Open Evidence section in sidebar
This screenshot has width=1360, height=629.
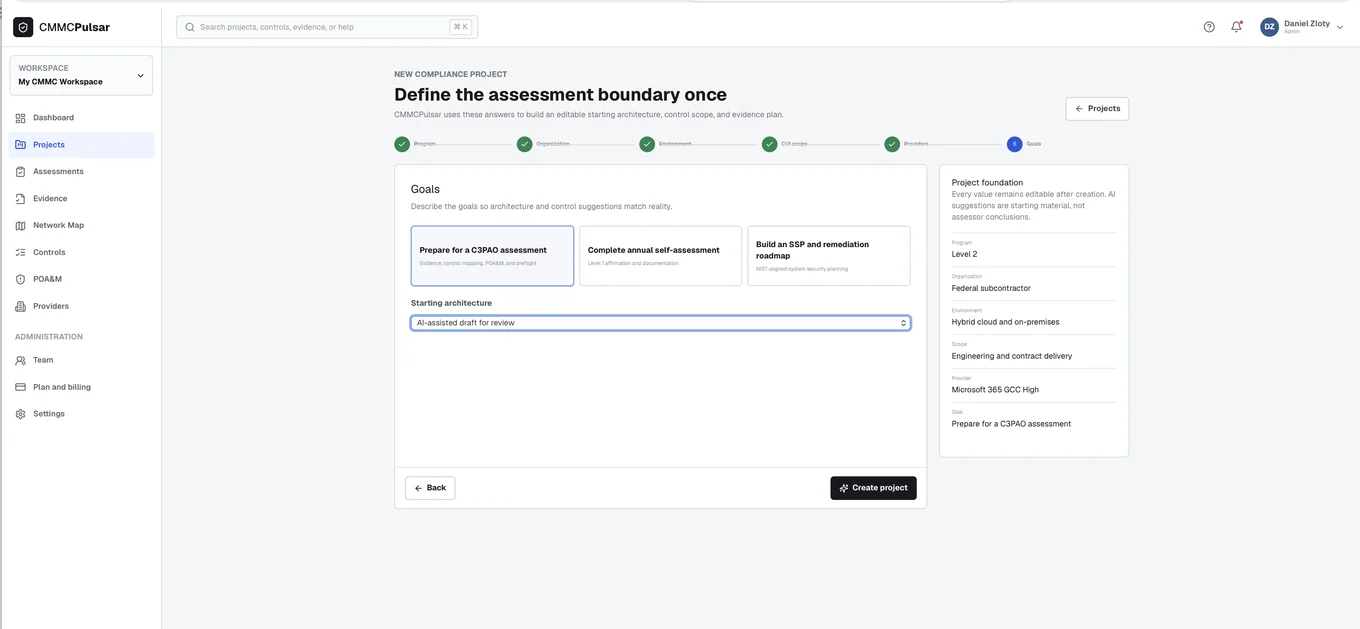[81, 199]
